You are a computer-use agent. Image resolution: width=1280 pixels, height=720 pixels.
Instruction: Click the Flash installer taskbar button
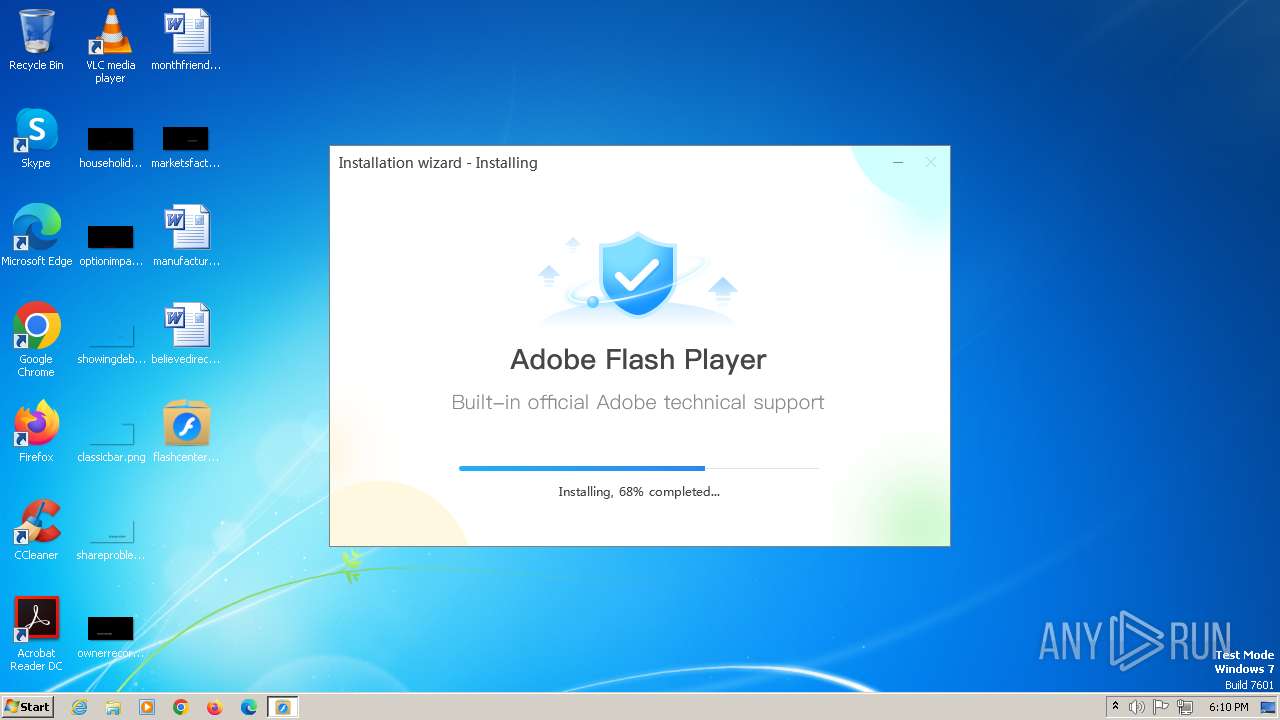[283, 707]
